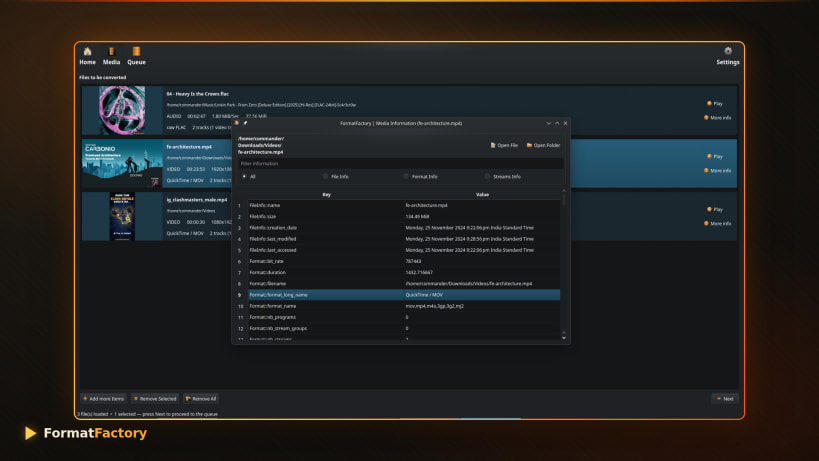
Task: Close the Media Information dialog
Action: tap(565, 123)
